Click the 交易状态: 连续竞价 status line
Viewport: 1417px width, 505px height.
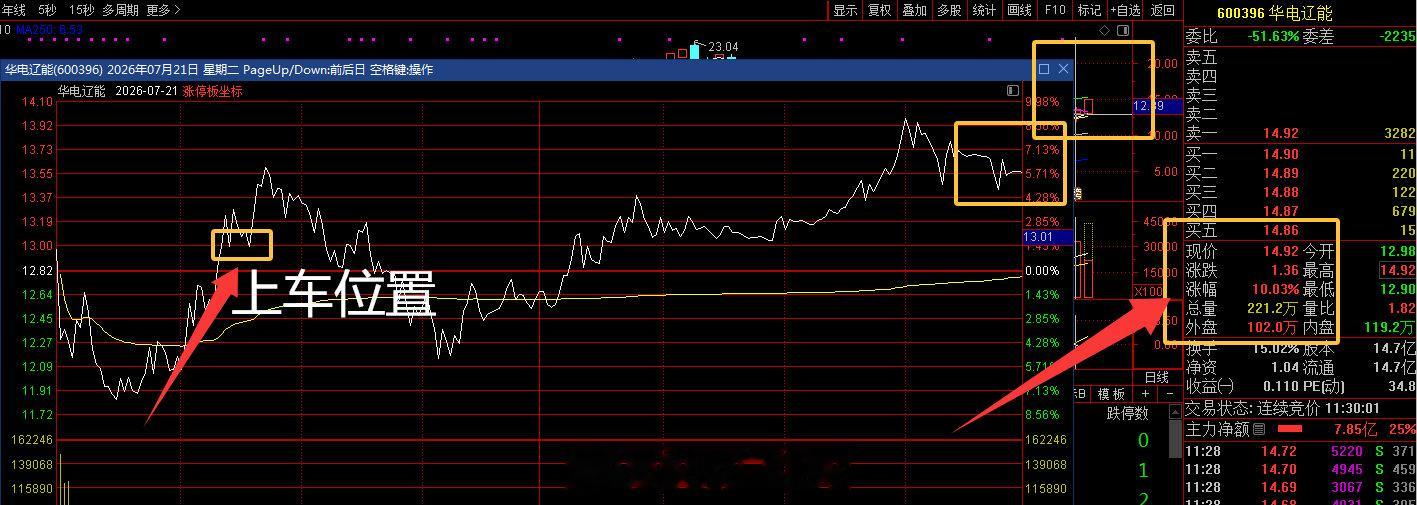click(x=1283, y=408)
